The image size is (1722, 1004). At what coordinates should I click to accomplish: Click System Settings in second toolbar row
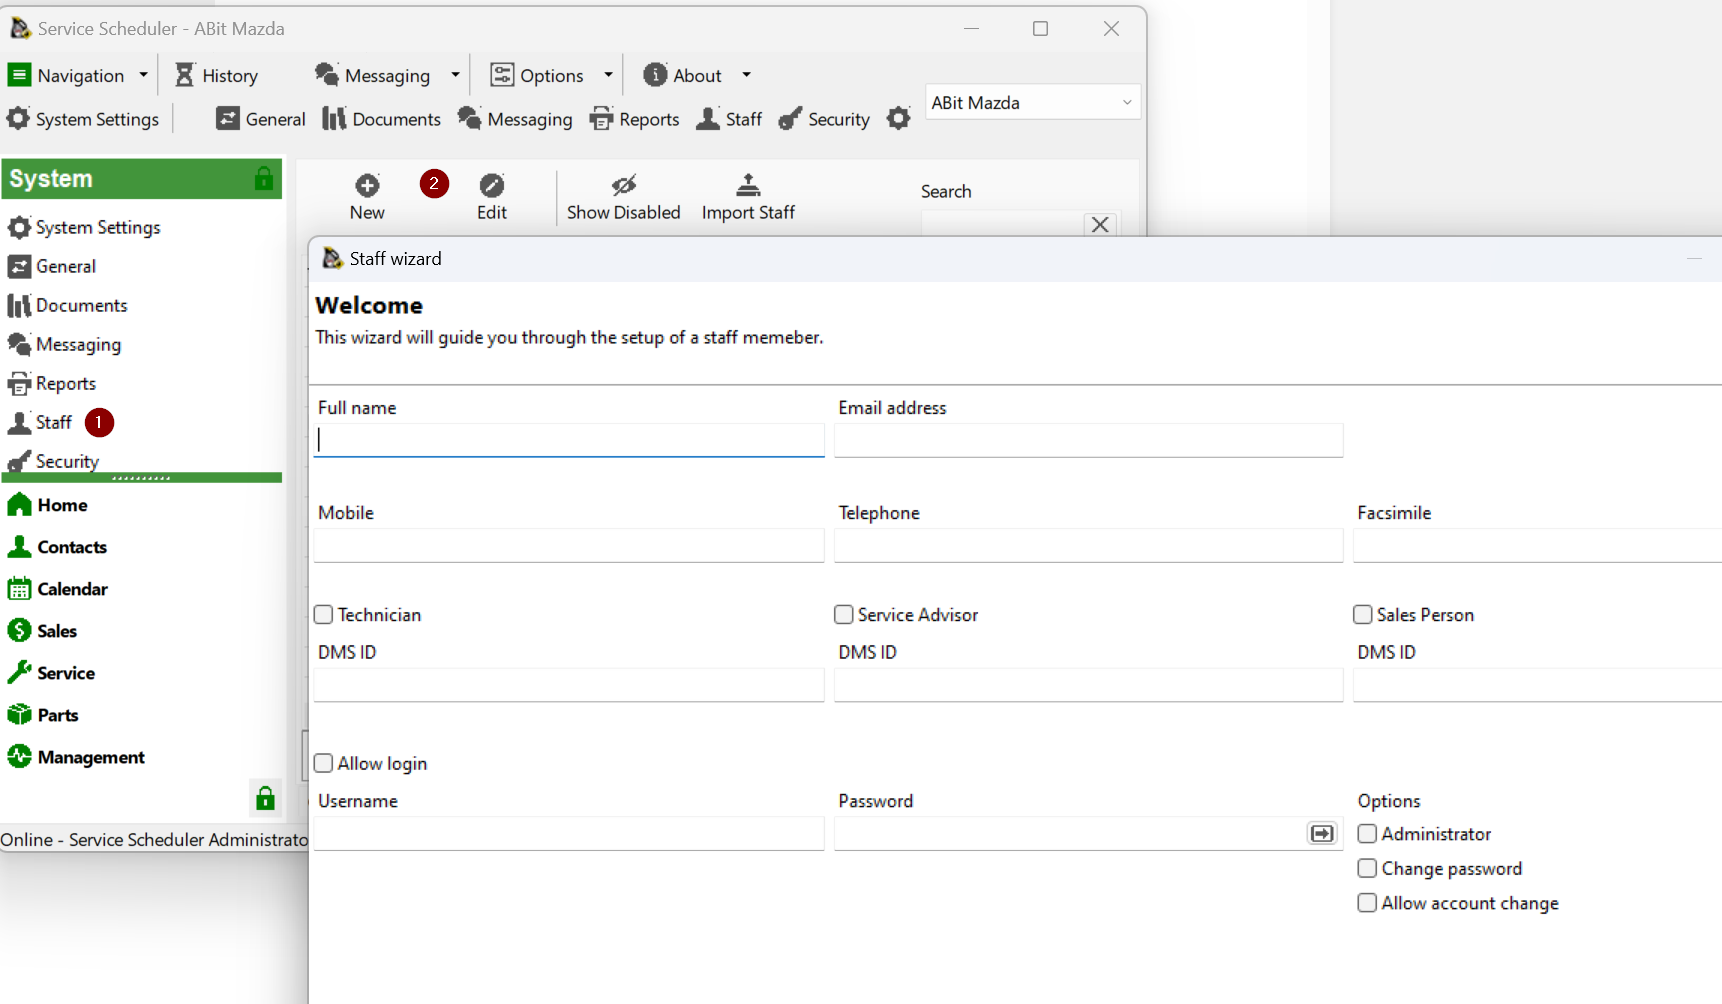[83, 119]
